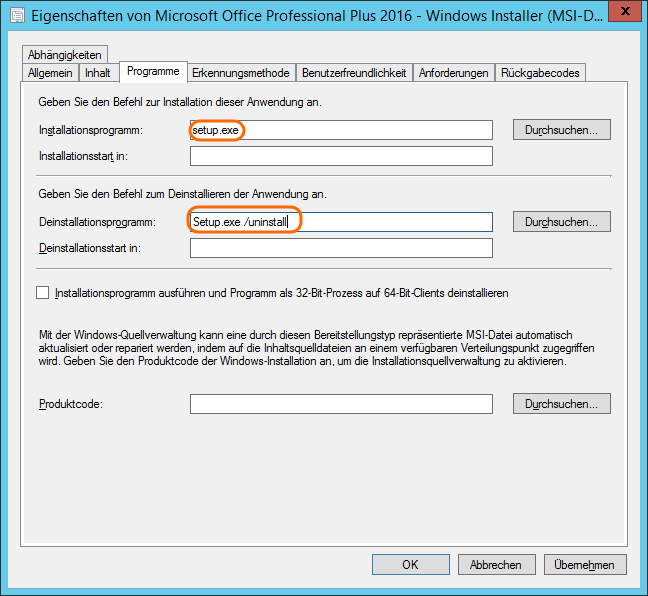Click the Deinstallationsprogramm text field

340,222
